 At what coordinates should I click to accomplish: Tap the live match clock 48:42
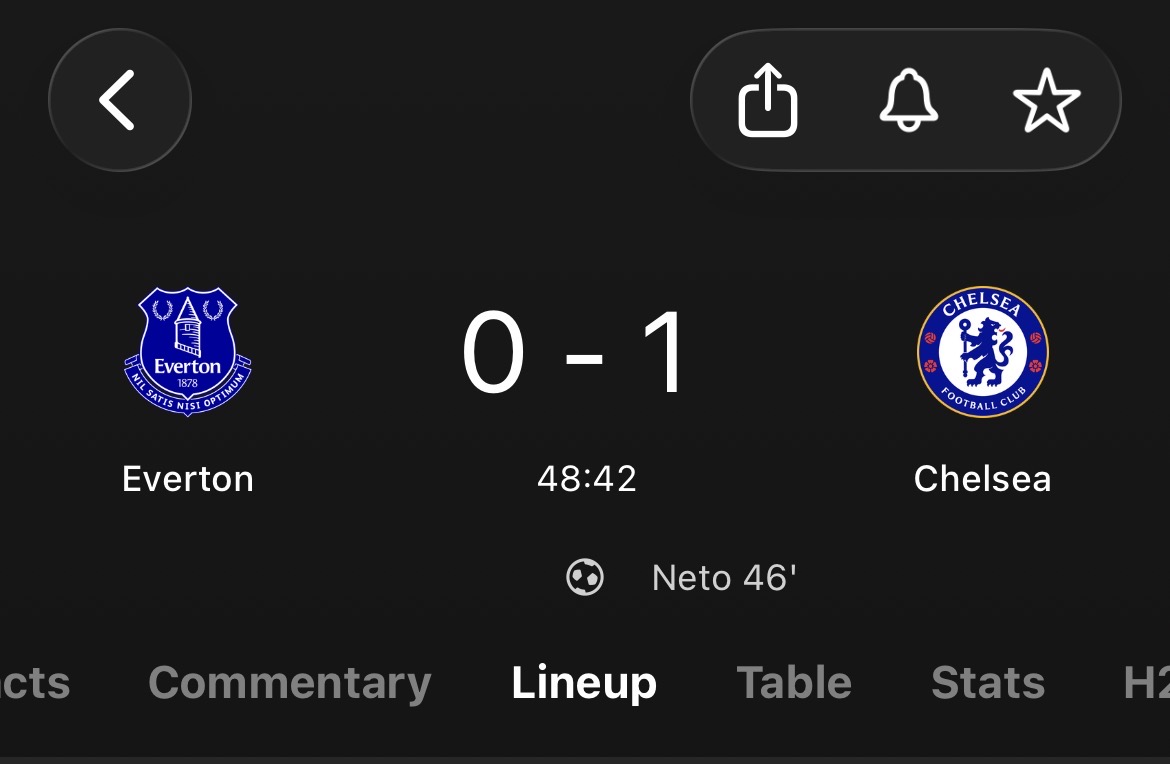586,479
